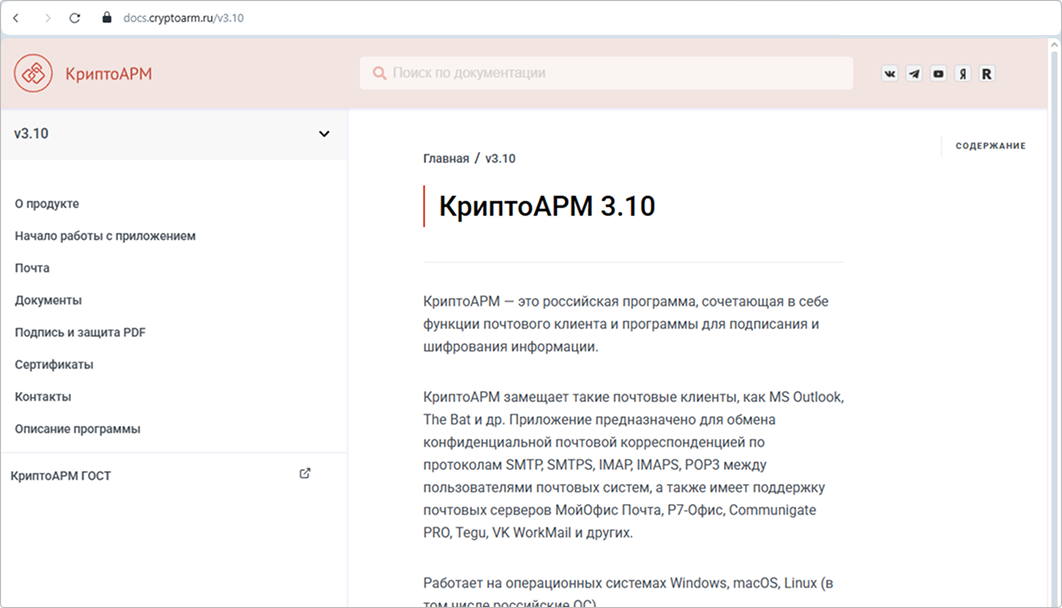
Task: Follow the 'КриптоАРМ ГОСТ' link
Action: [x=61, y=476]
